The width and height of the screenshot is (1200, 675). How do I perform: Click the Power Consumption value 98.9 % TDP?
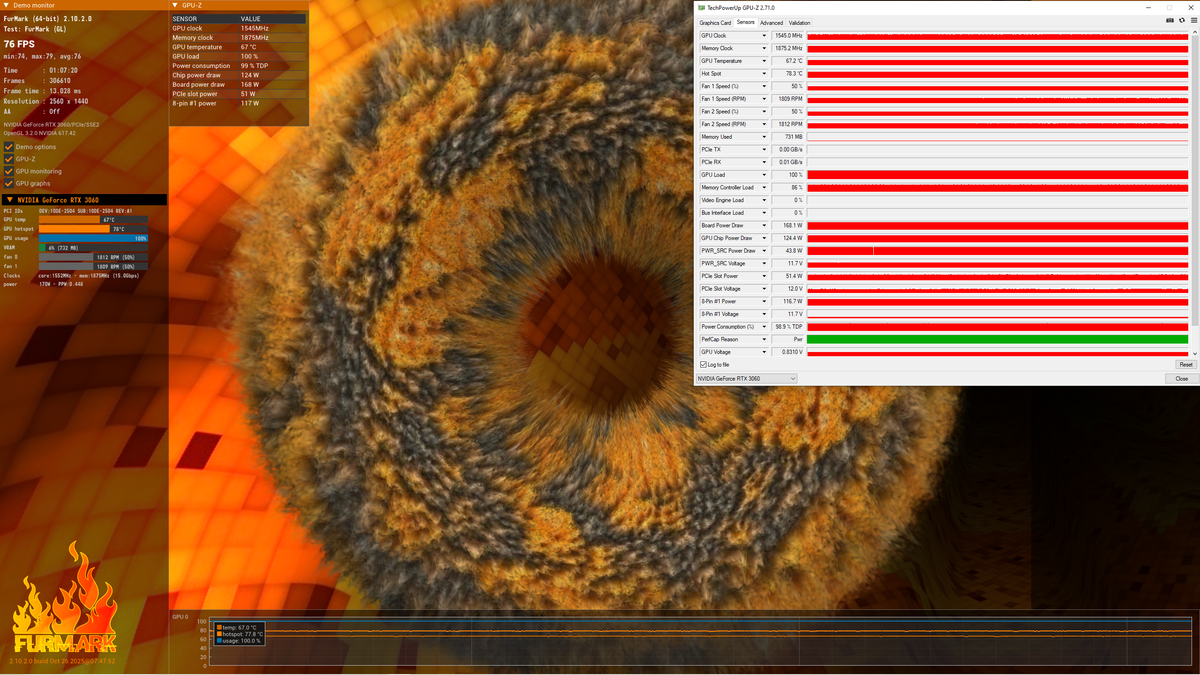[x=787, y=327]
